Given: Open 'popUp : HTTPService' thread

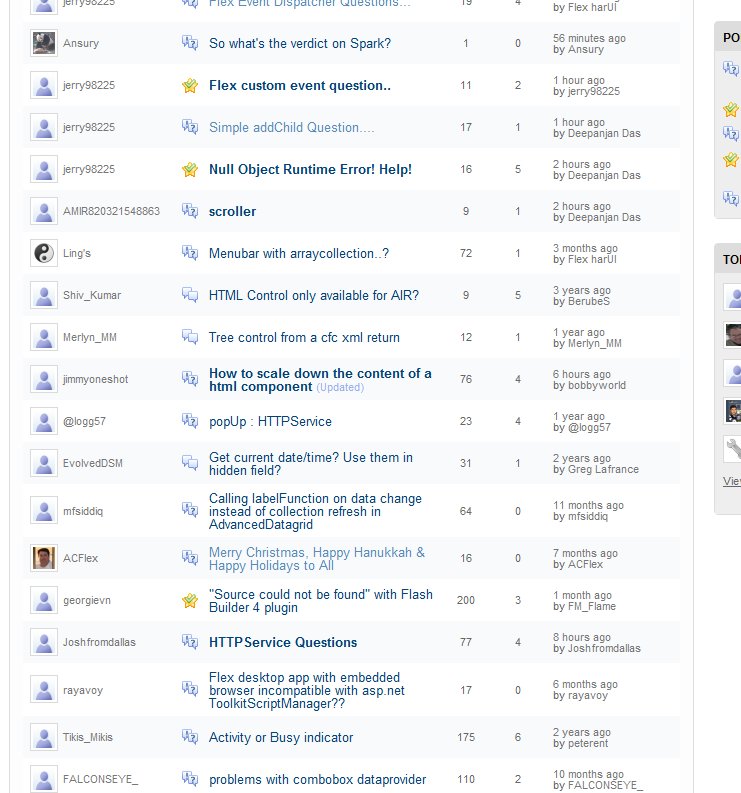Looking at the screenshot, I should pos(271,421).
